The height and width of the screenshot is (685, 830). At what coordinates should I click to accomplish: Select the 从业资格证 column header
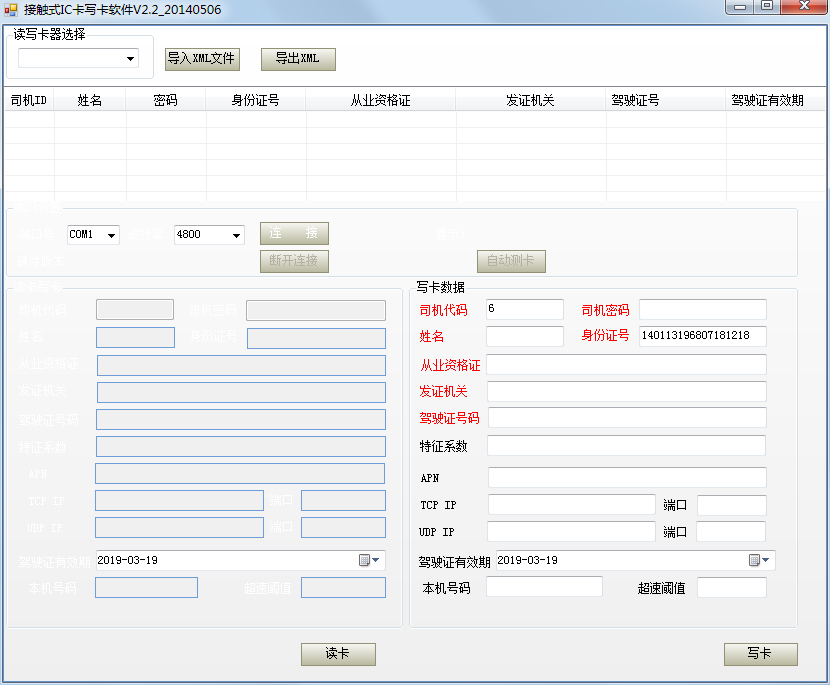pyautogui.click(x=380, y=101)
